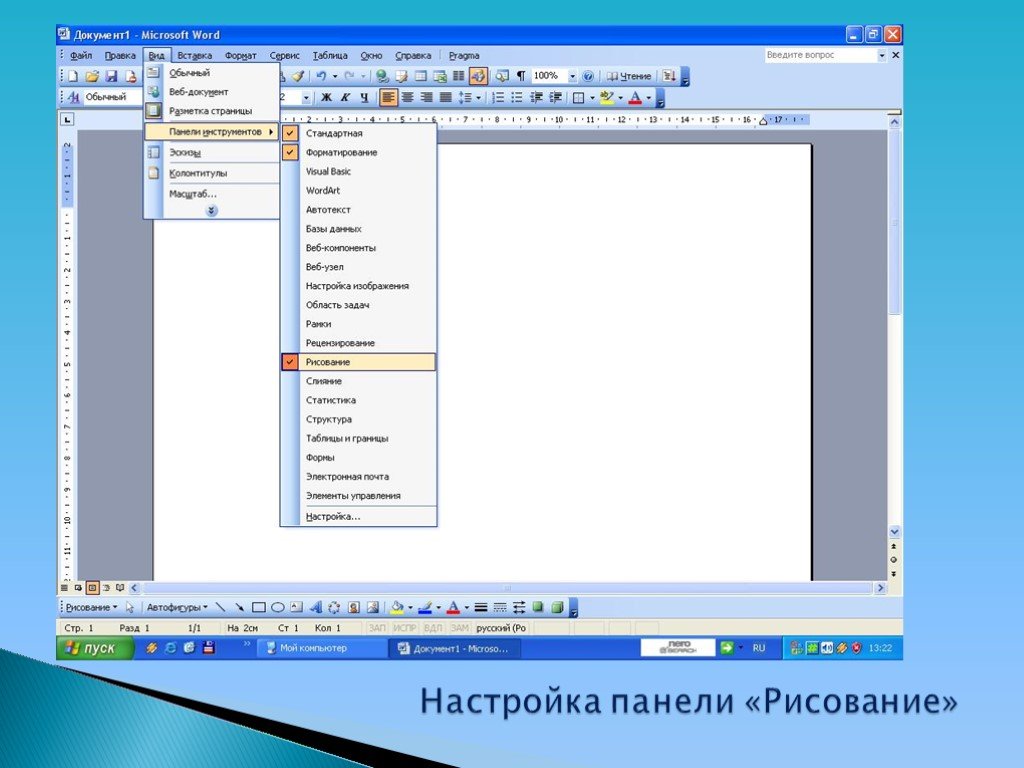Open the font size dropdown arrow
The width and height of the screenshot is (1024, 768).
tap(306, 98)
